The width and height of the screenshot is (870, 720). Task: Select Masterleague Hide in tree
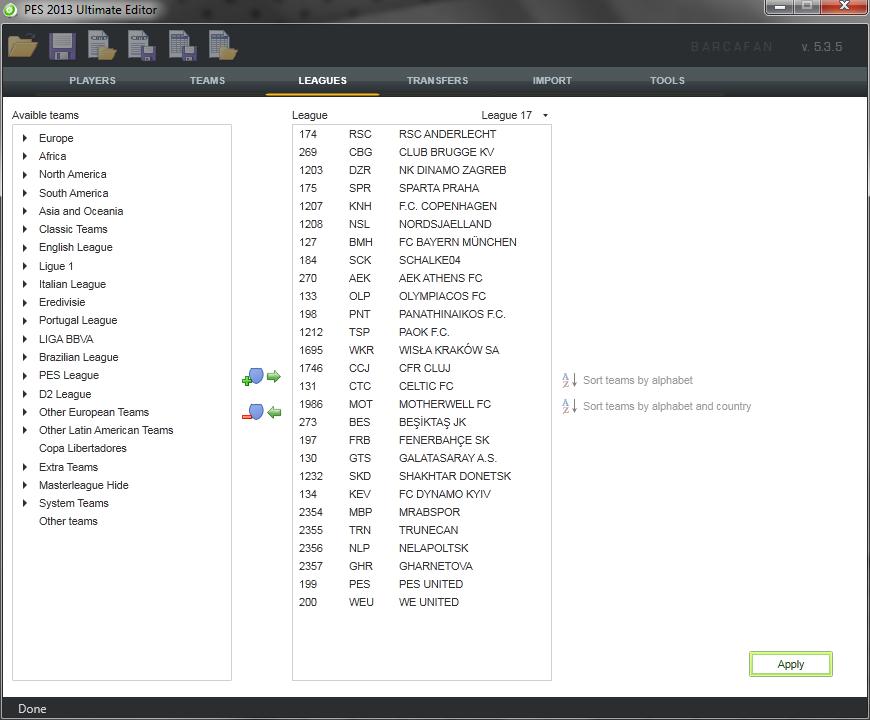83,485
